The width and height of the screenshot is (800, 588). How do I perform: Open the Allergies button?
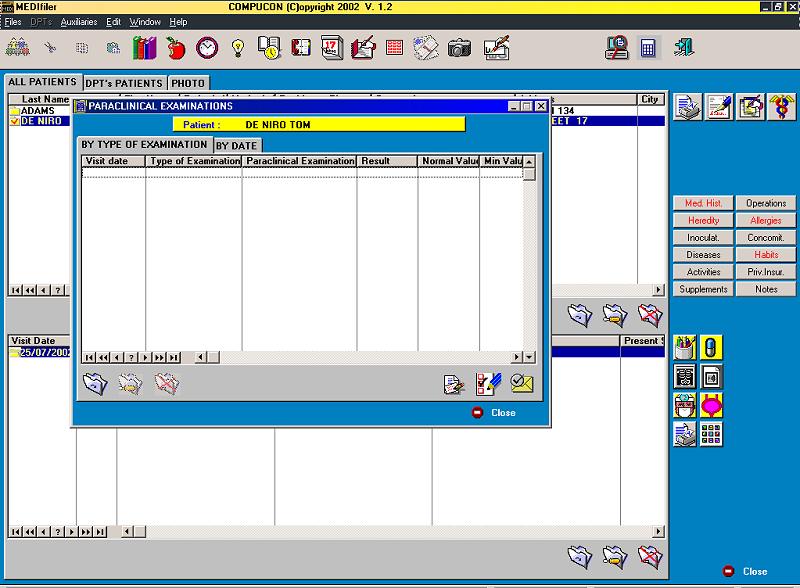click(766, 220)
